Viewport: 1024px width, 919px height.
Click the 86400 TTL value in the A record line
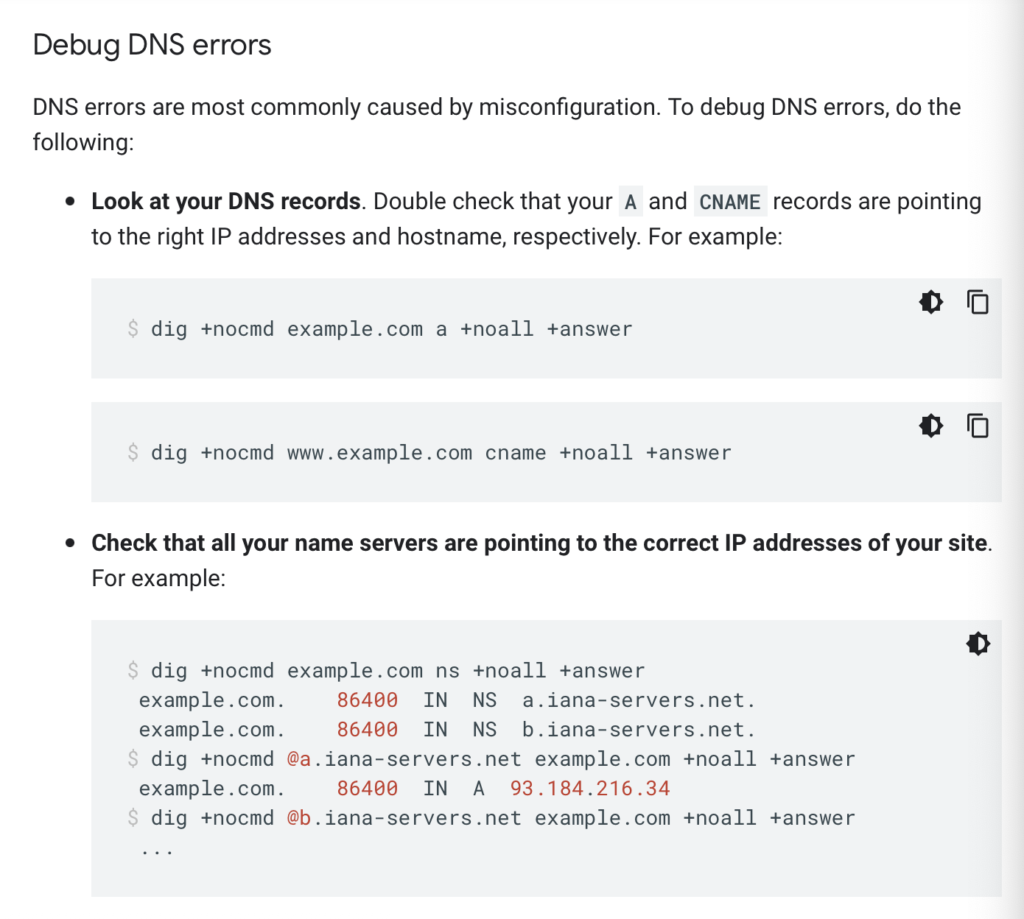(367, 788)
